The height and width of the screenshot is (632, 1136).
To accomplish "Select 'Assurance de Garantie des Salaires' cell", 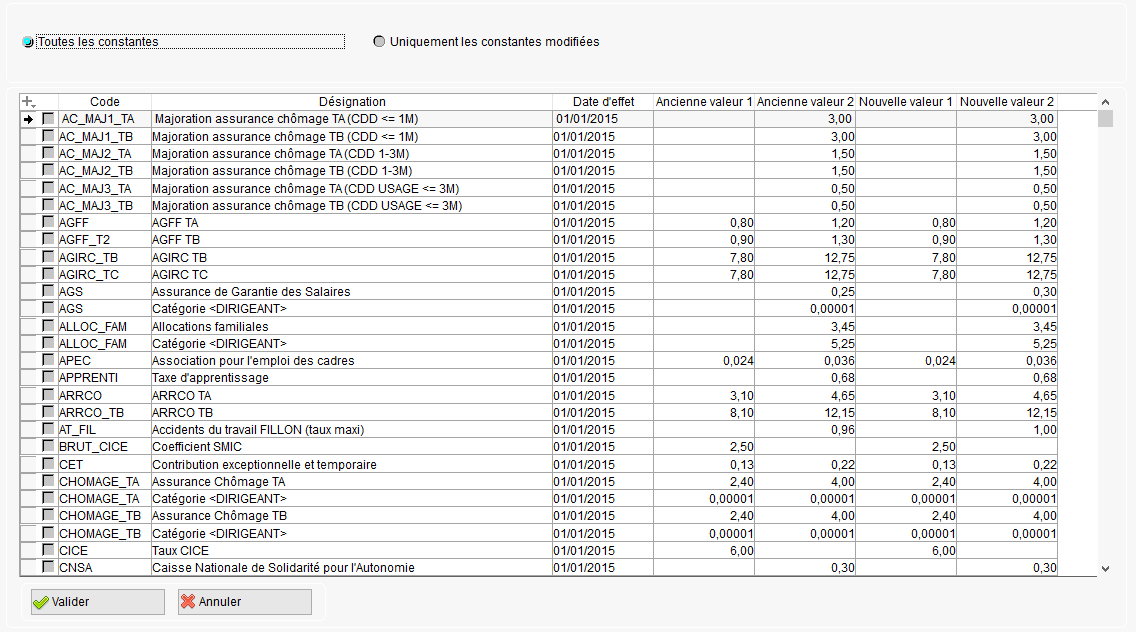I will pos(351,291).
